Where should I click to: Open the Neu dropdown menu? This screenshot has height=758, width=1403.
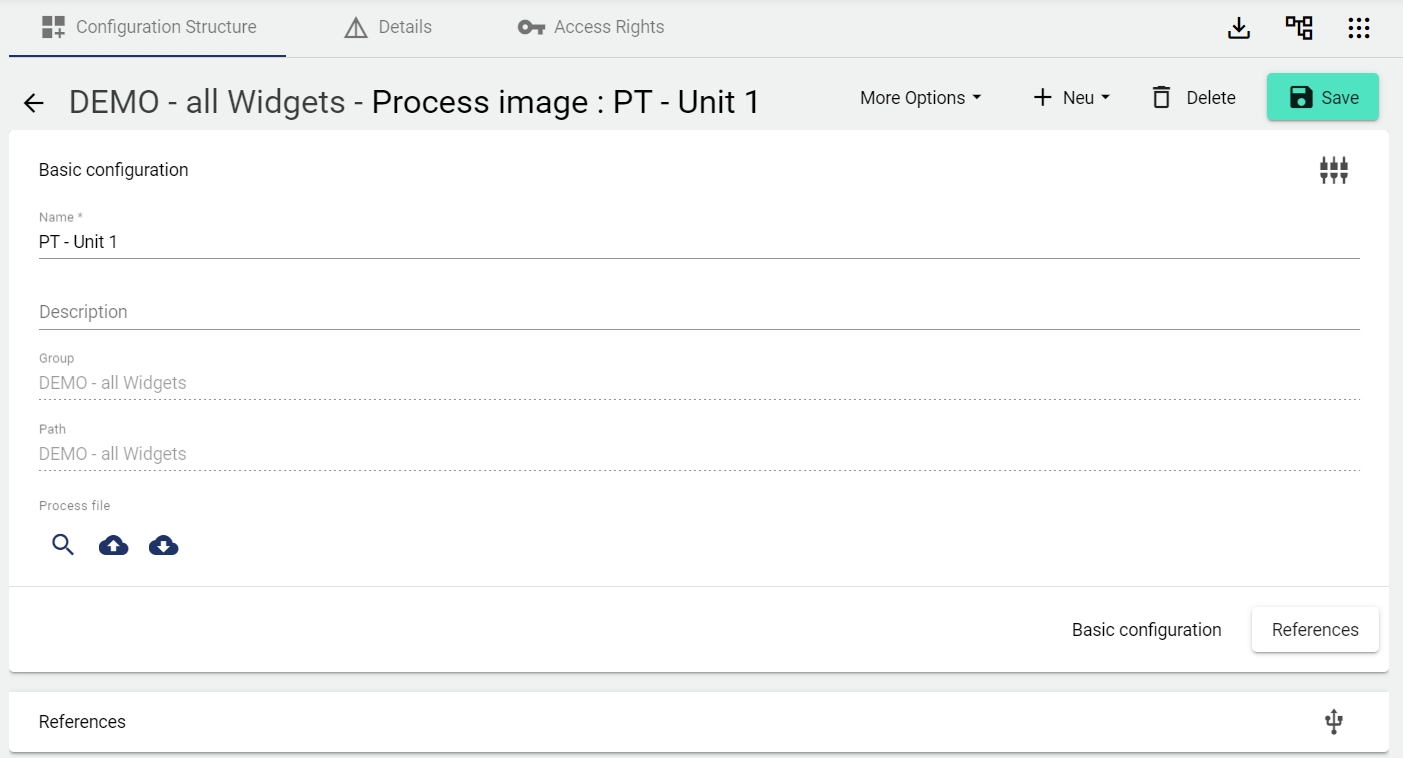pyautogui.click(x=1071, y=98)
